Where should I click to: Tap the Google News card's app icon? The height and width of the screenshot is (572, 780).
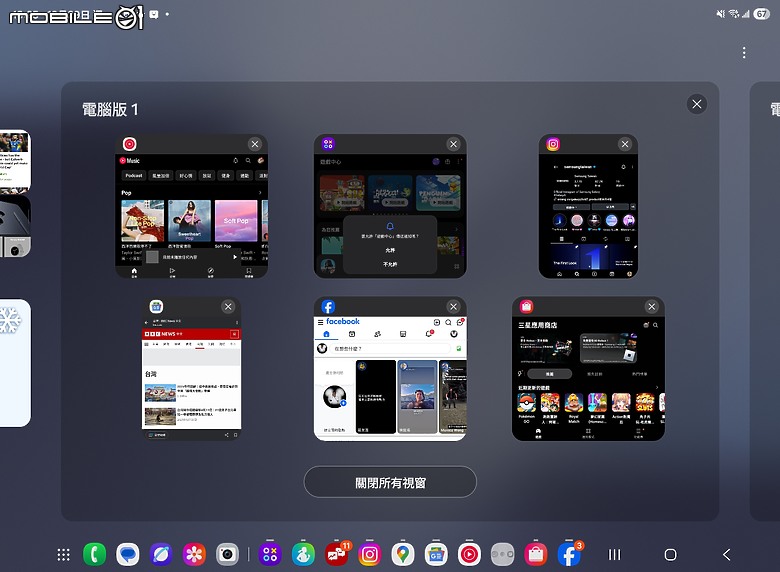pyautogui.click(x=156, y=306)
